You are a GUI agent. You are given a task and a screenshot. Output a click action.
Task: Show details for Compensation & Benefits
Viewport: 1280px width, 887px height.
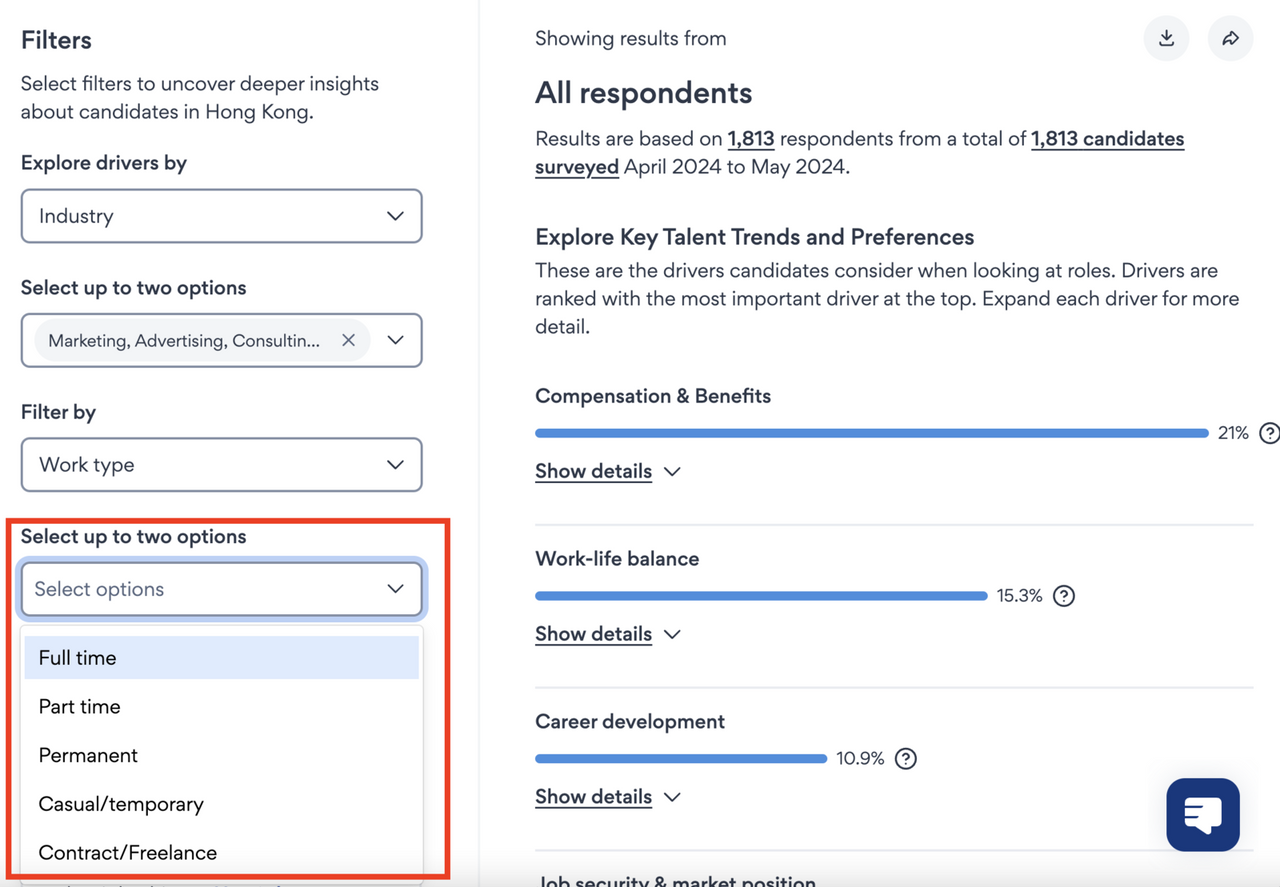coord(607,471)
